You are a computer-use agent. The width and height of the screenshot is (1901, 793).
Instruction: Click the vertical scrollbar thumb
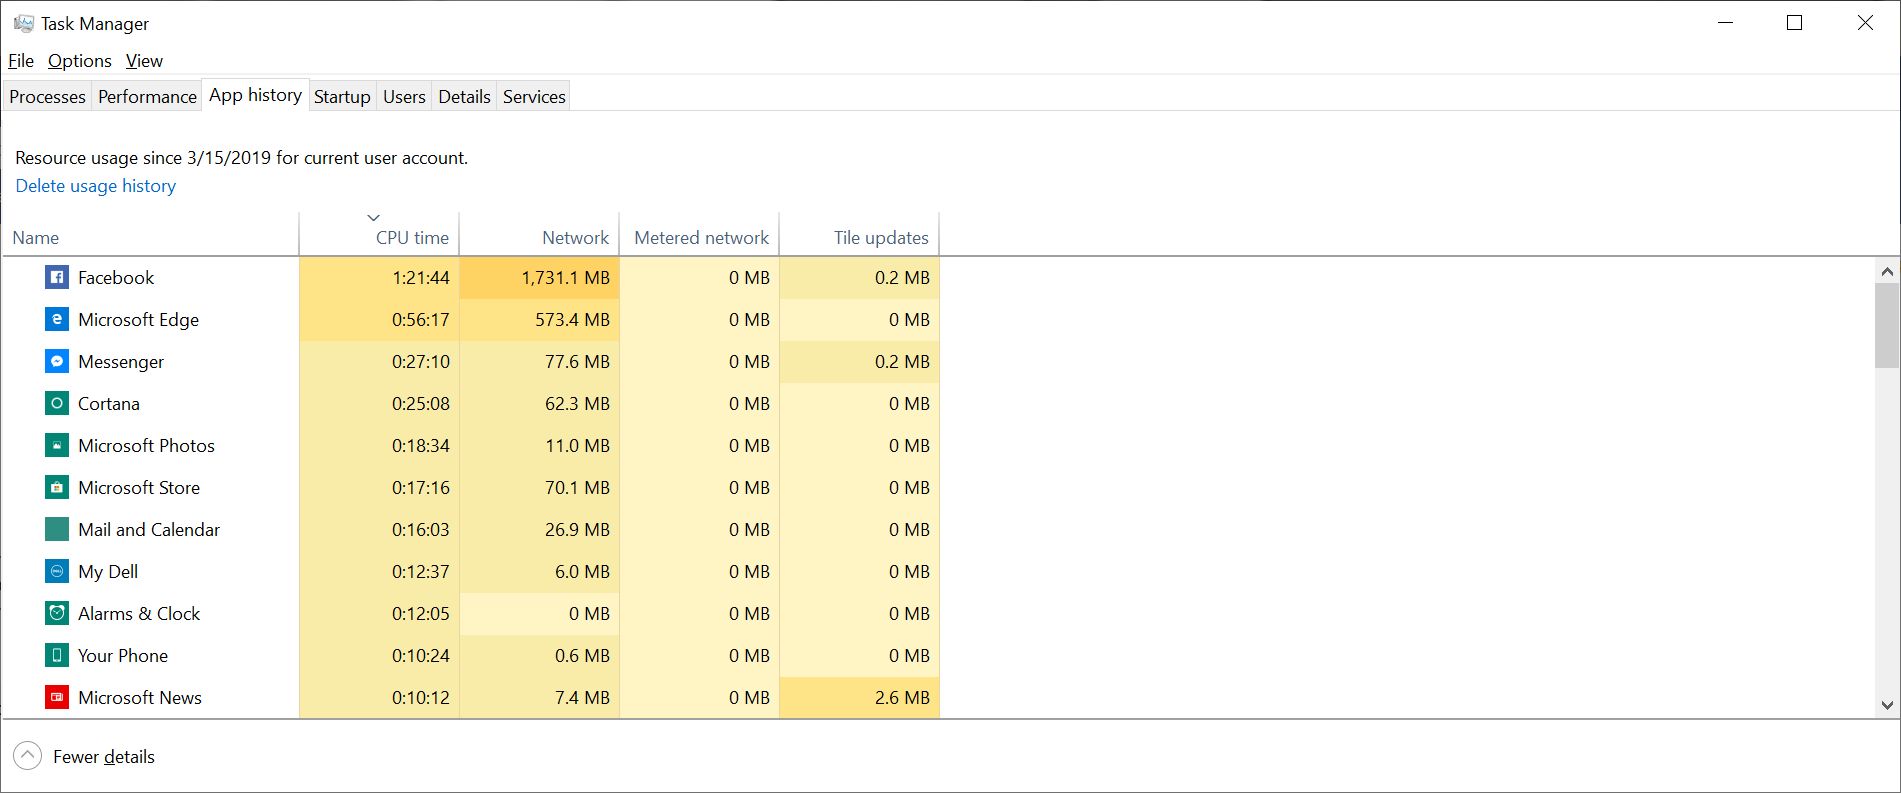1887,326
